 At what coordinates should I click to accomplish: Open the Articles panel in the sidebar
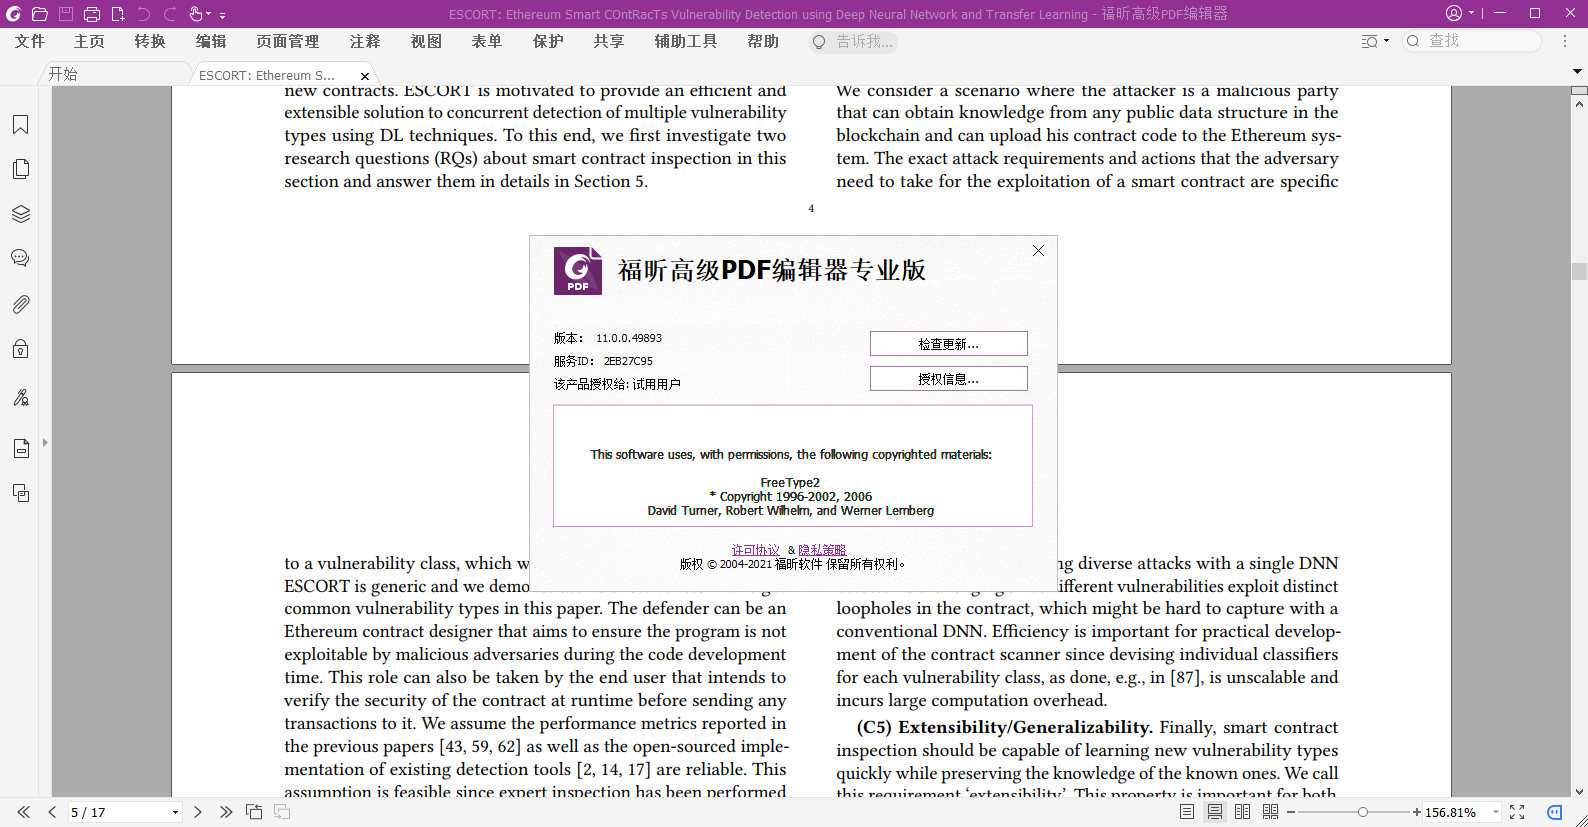pos(20,448)
